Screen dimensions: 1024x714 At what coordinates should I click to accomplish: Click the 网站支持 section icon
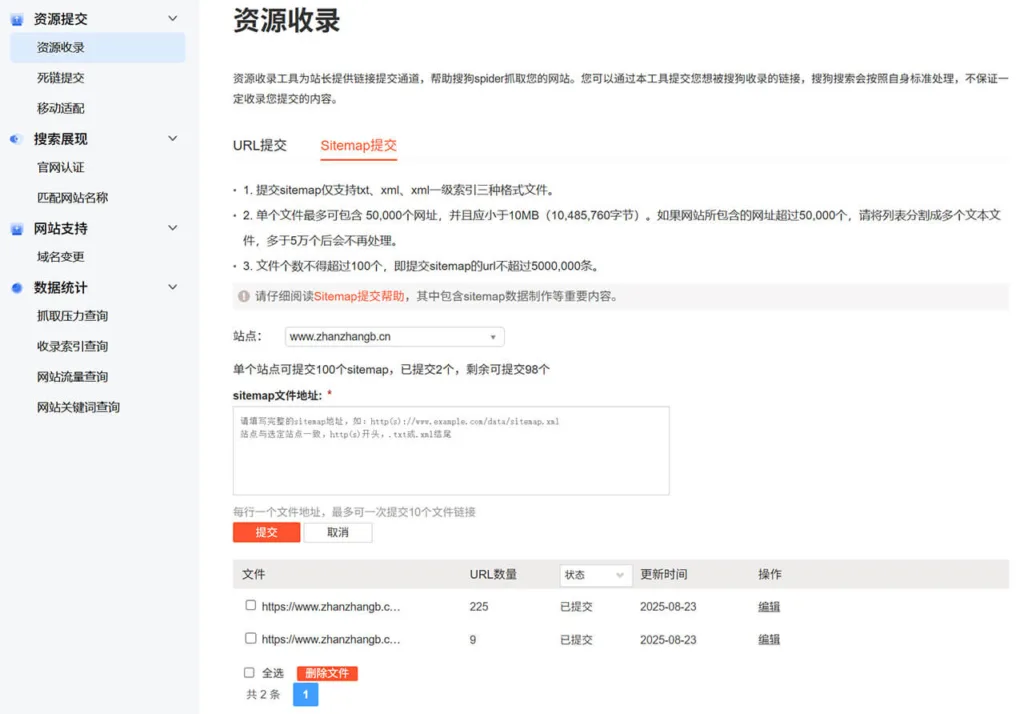point(16,229)
